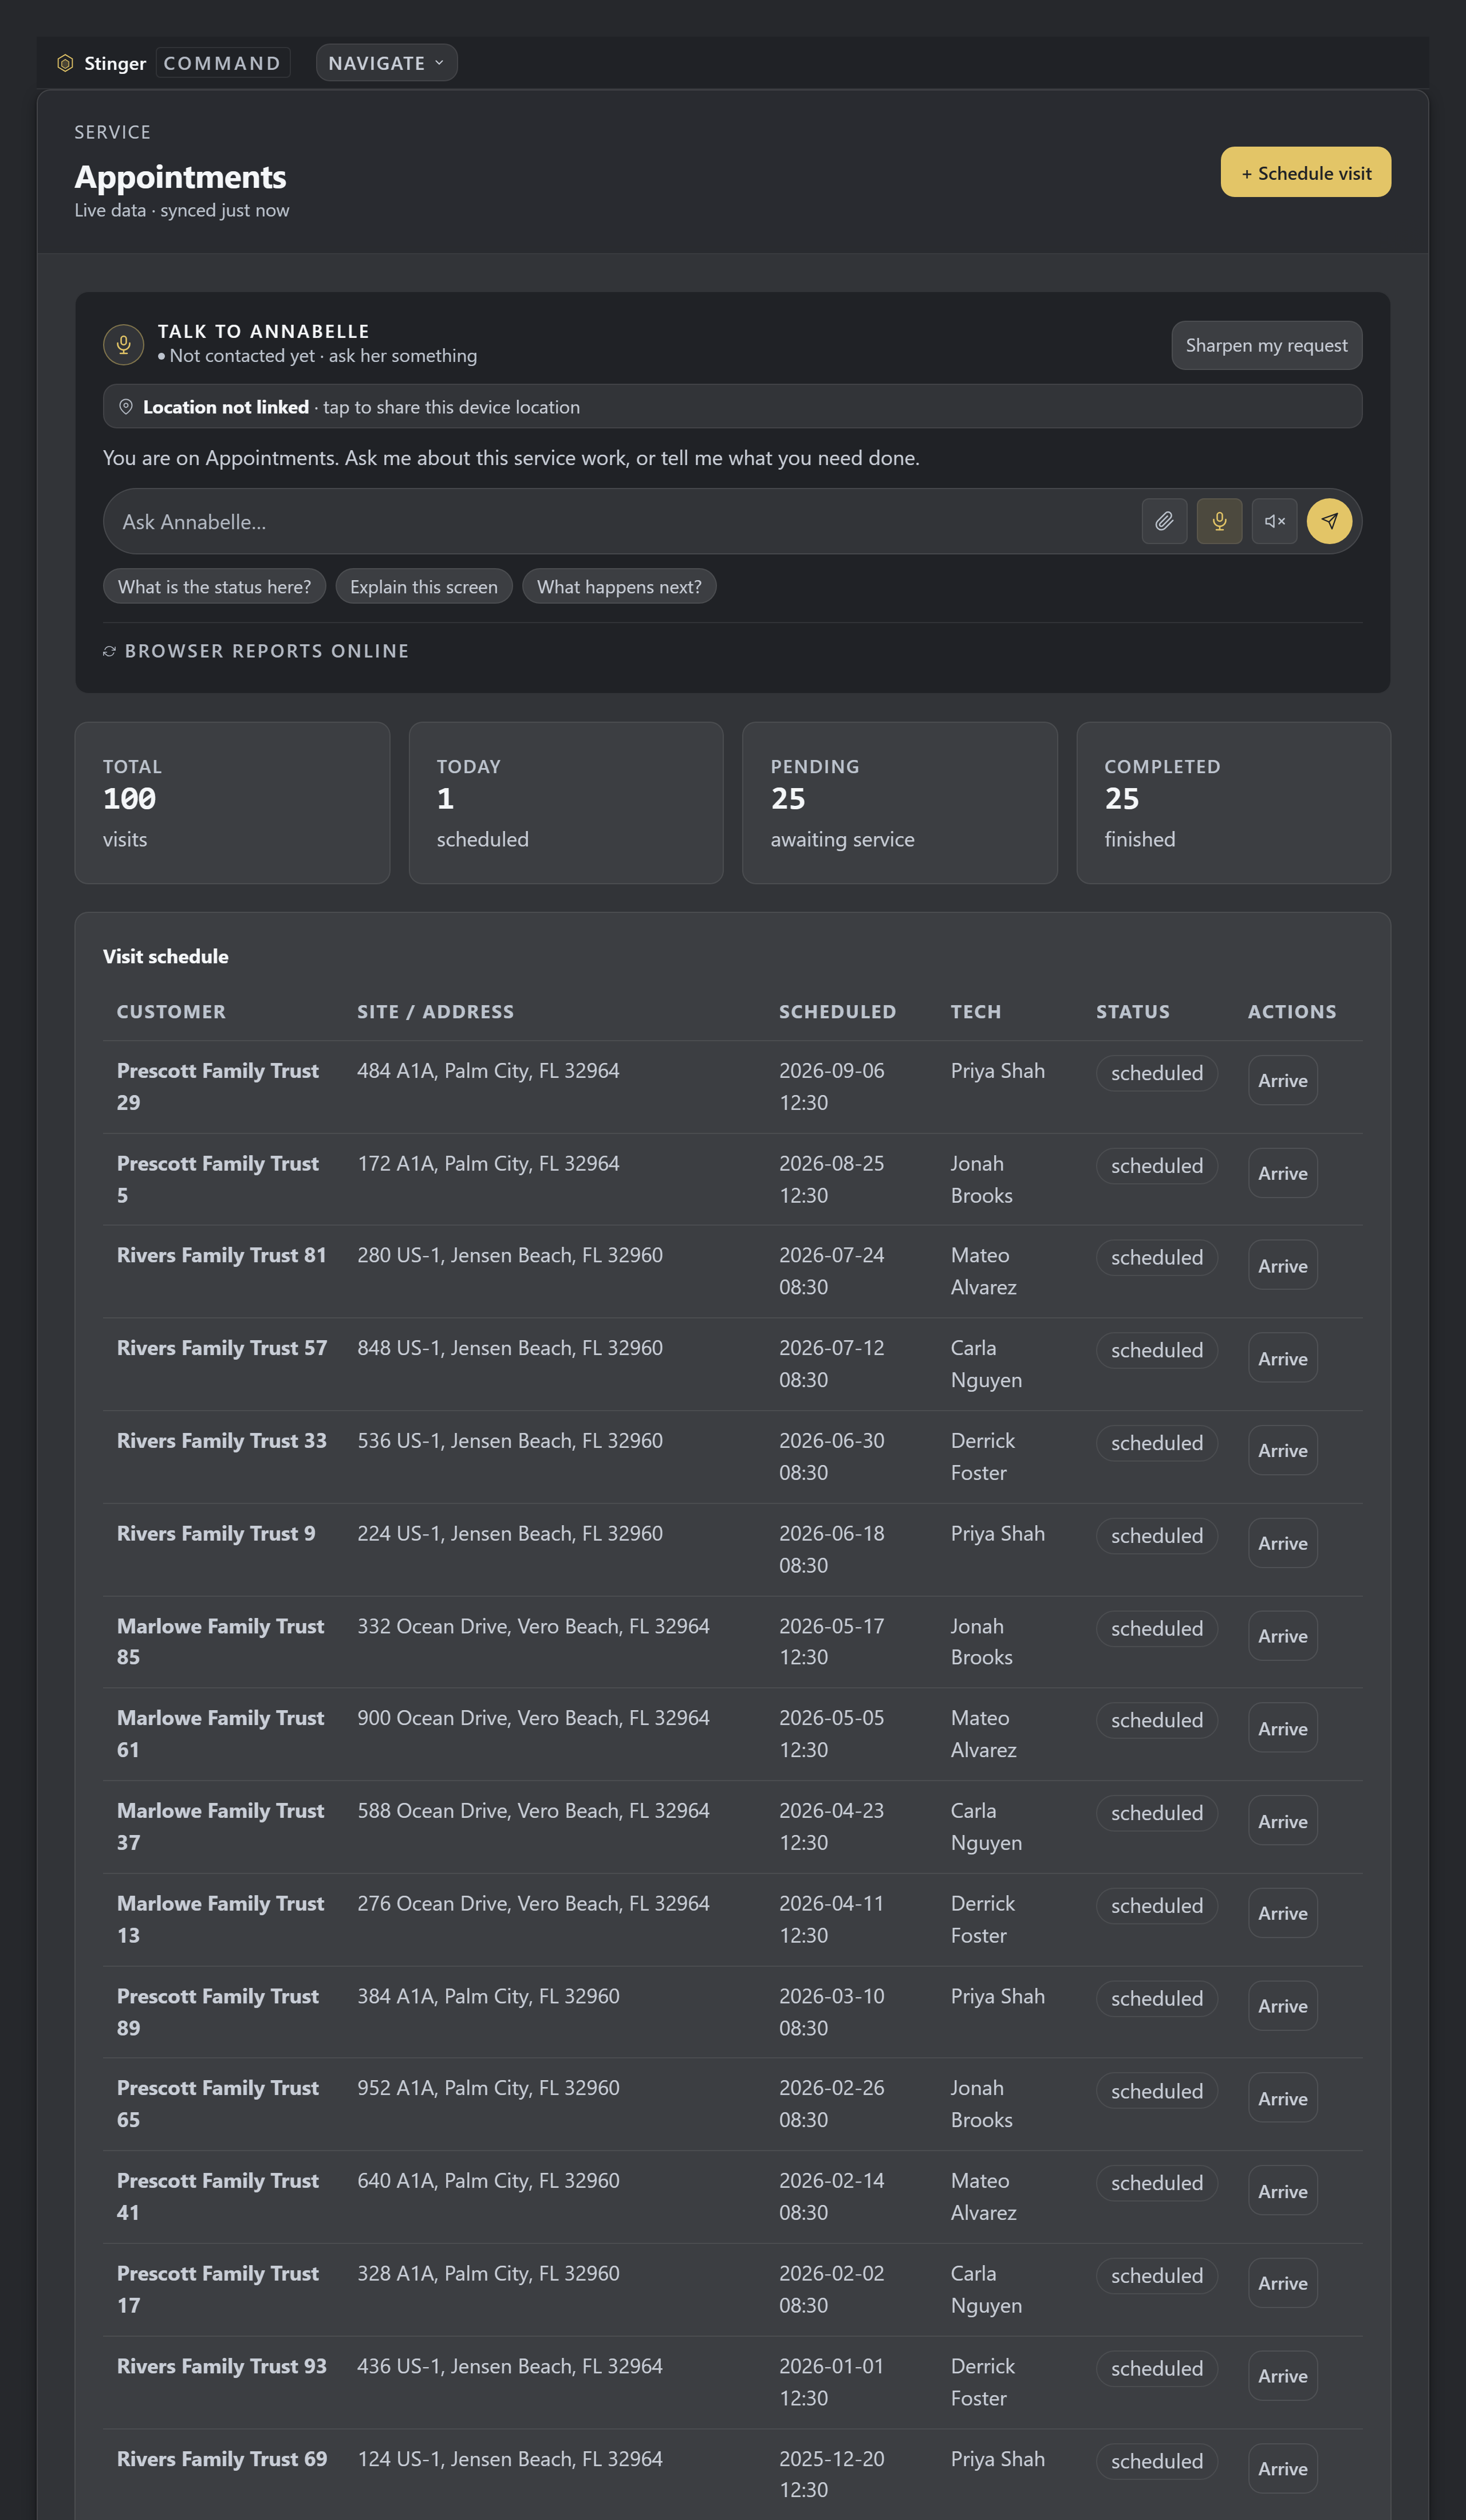Click Arrive for Rivers Family Trust 93
Screen dimensions: 1466x2520
click(x=1283, y=2376)
